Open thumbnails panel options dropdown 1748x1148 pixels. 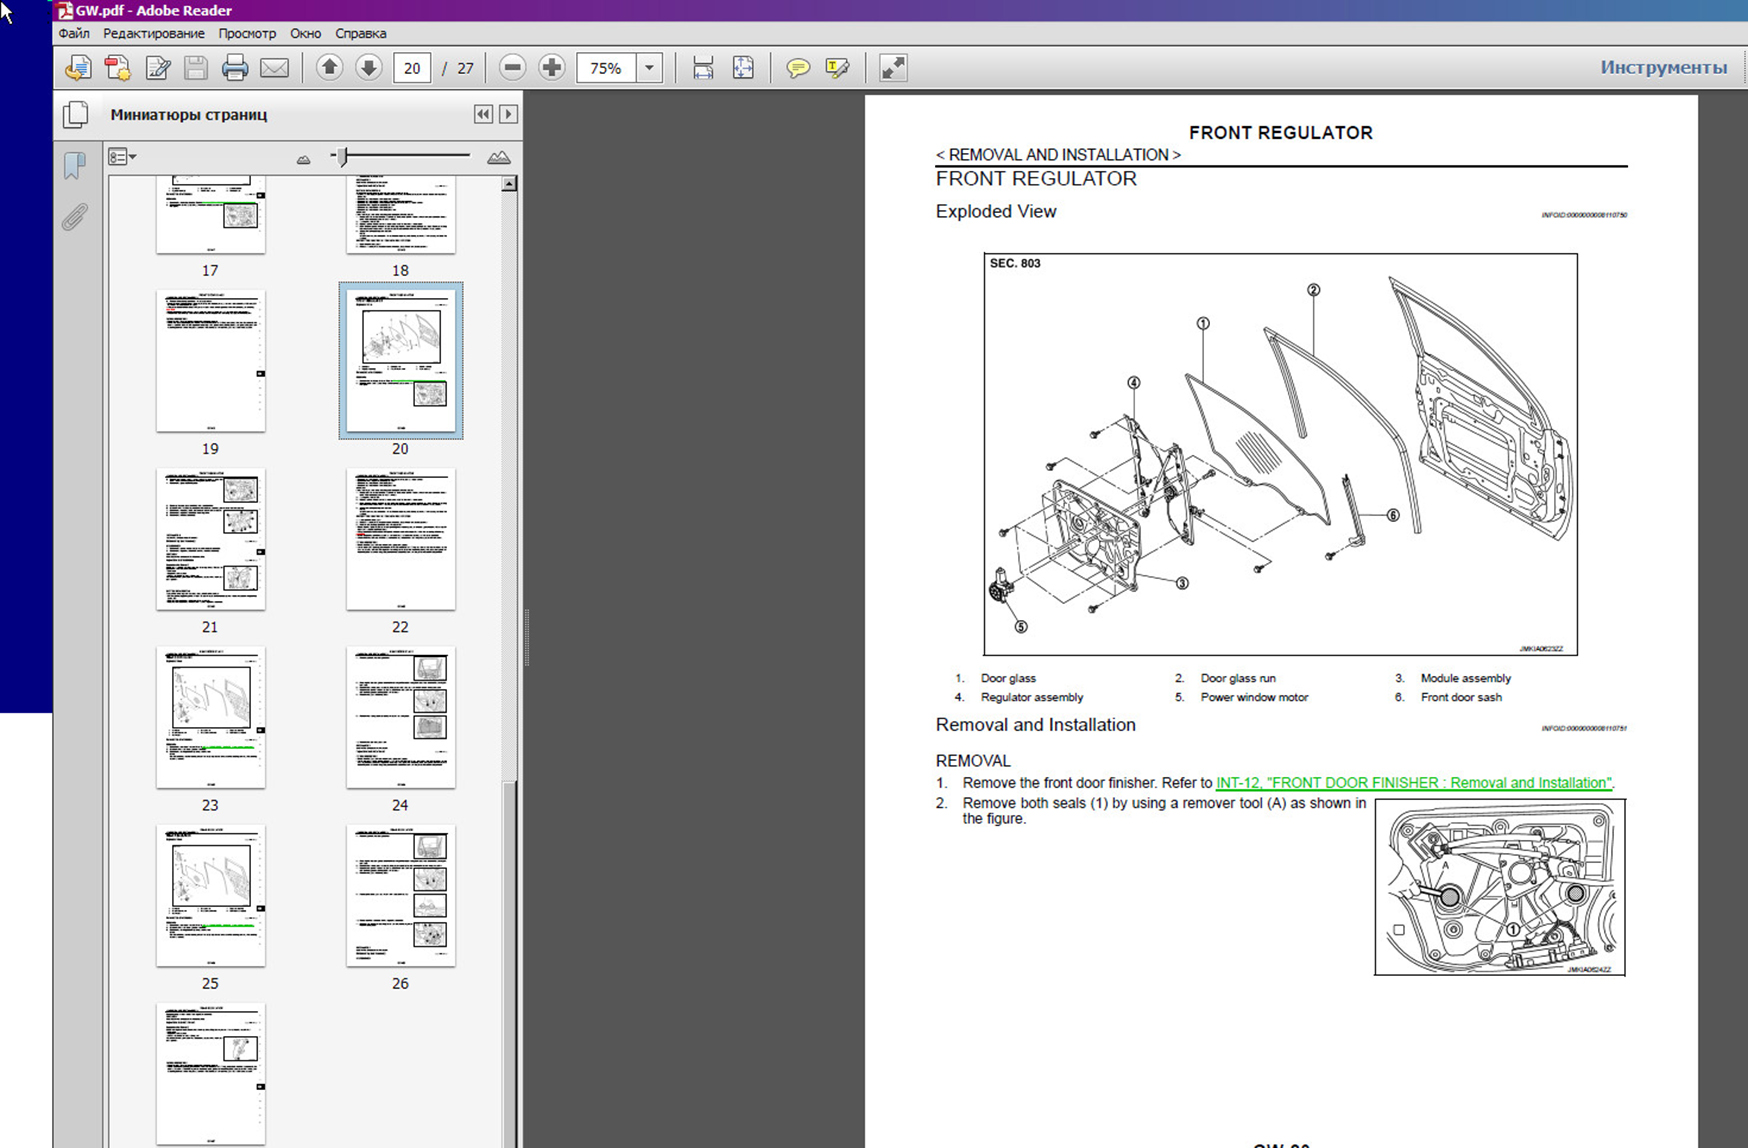click(x=122, y=157)
